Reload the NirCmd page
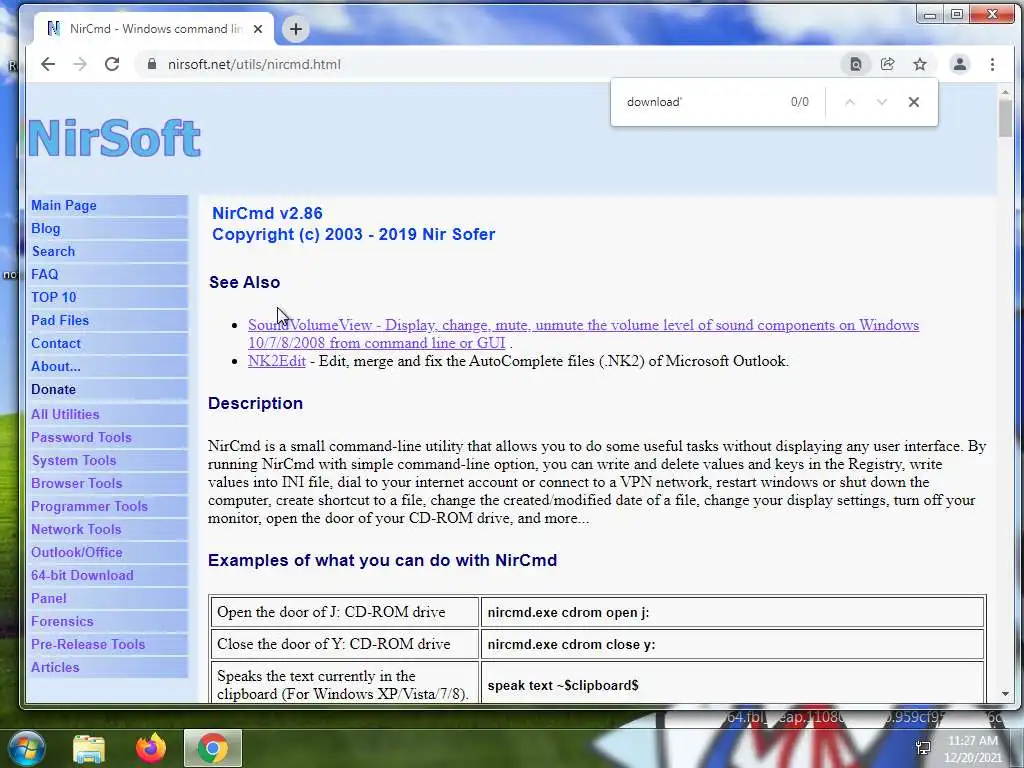 (x=112, y=64)
